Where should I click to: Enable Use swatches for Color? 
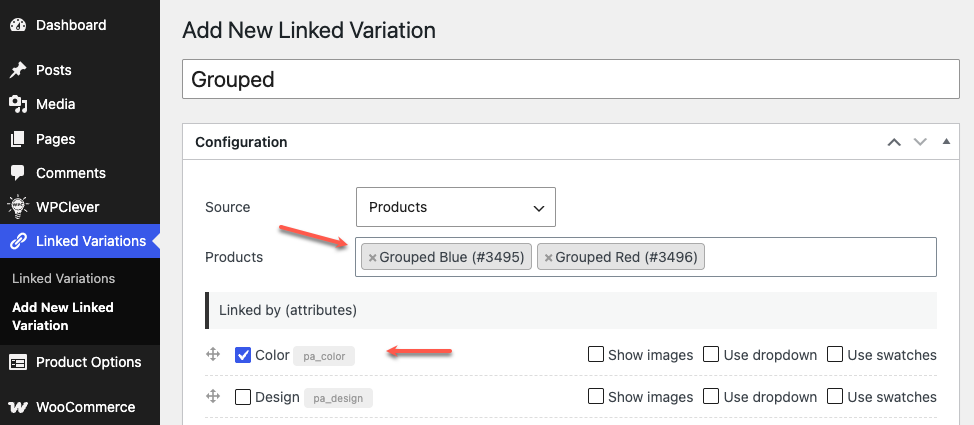click(835, 355)
